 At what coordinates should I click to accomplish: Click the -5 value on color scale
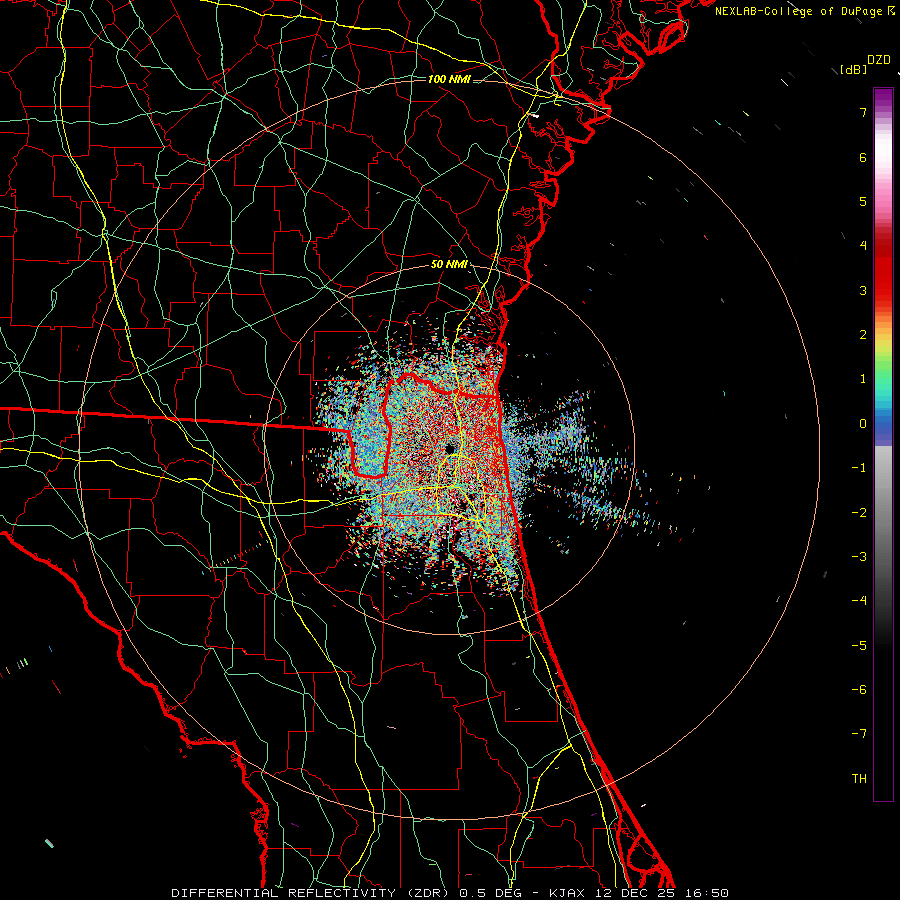click(859, 646)
